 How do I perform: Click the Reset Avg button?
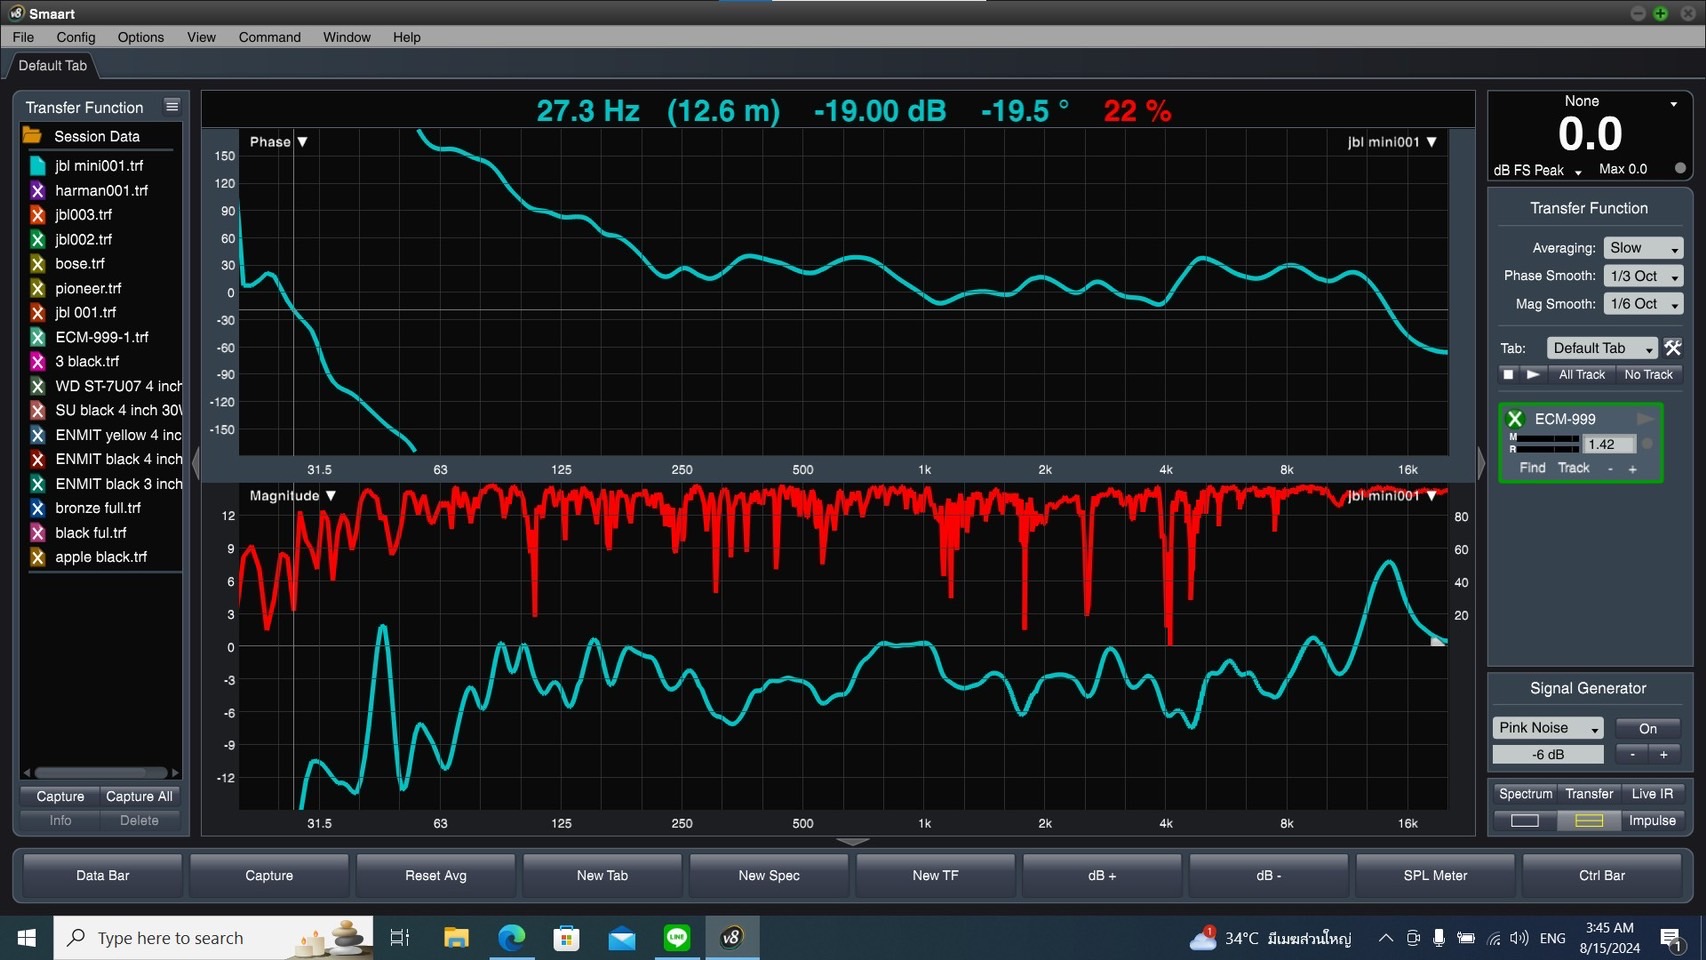436,875
